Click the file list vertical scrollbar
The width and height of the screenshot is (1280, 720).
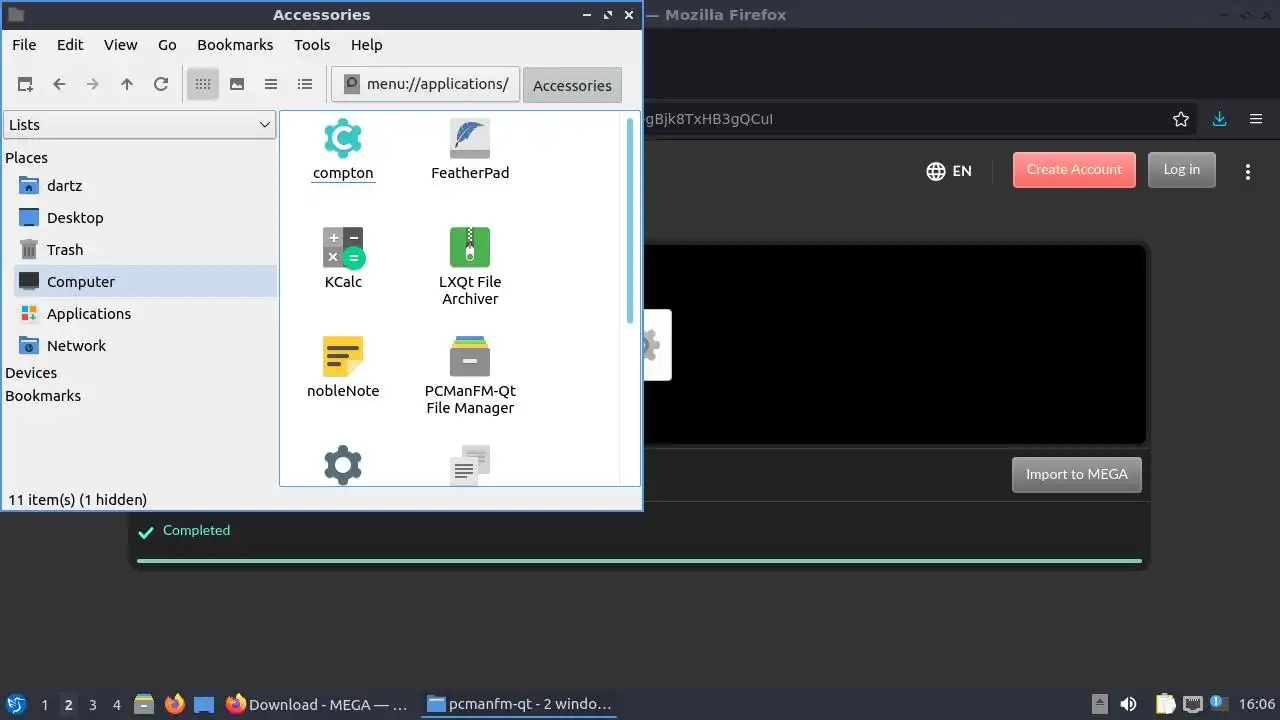630,220
